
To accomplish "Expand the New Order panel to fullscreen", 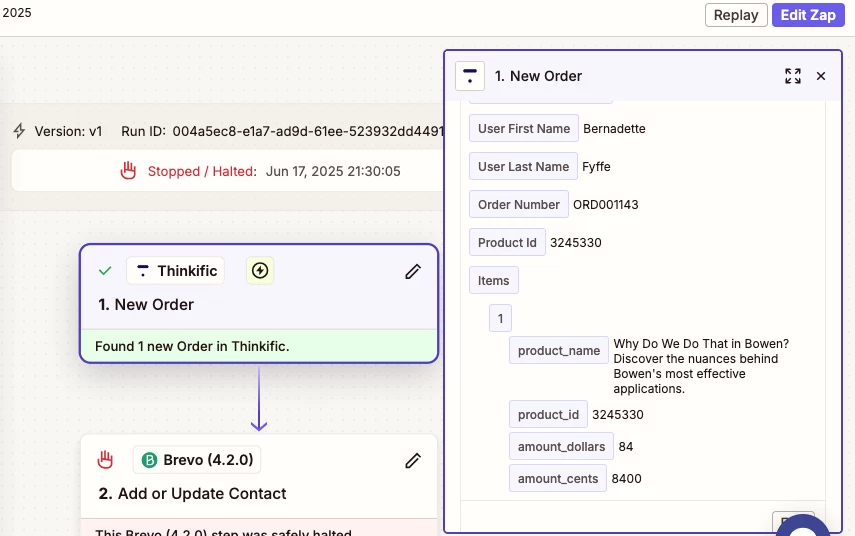I will (x=793, y=76).
